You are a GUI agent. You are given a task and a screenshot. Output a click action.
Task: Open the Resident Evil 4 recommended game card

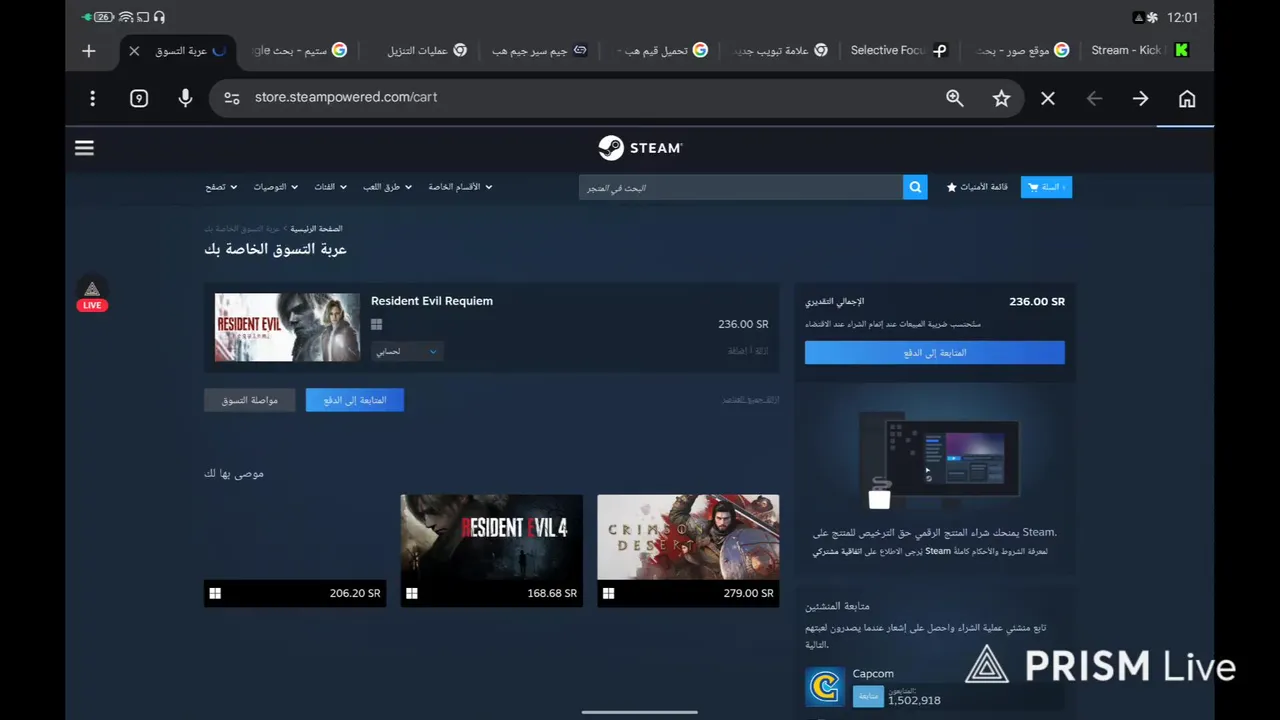coord(492,550)
